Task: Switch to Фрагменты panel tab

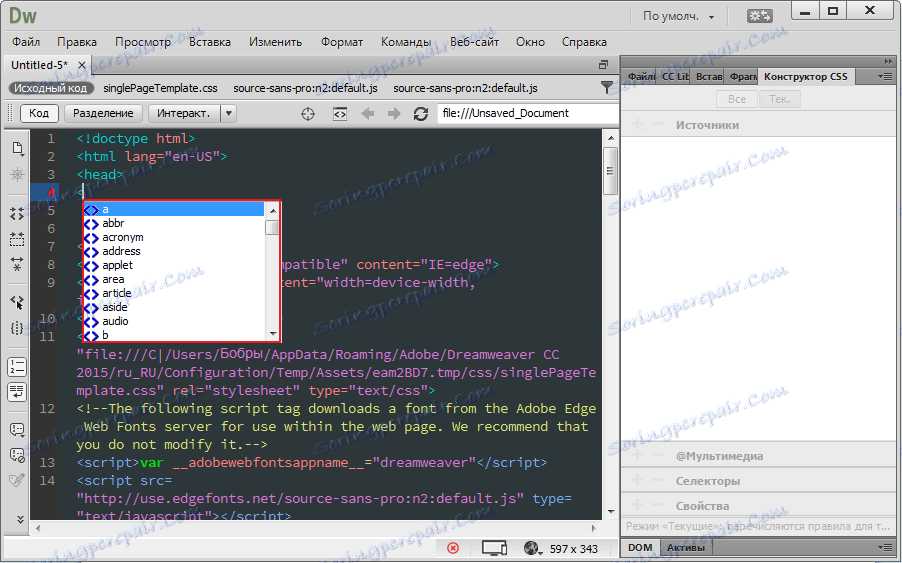Action: [x=742, y=76]
